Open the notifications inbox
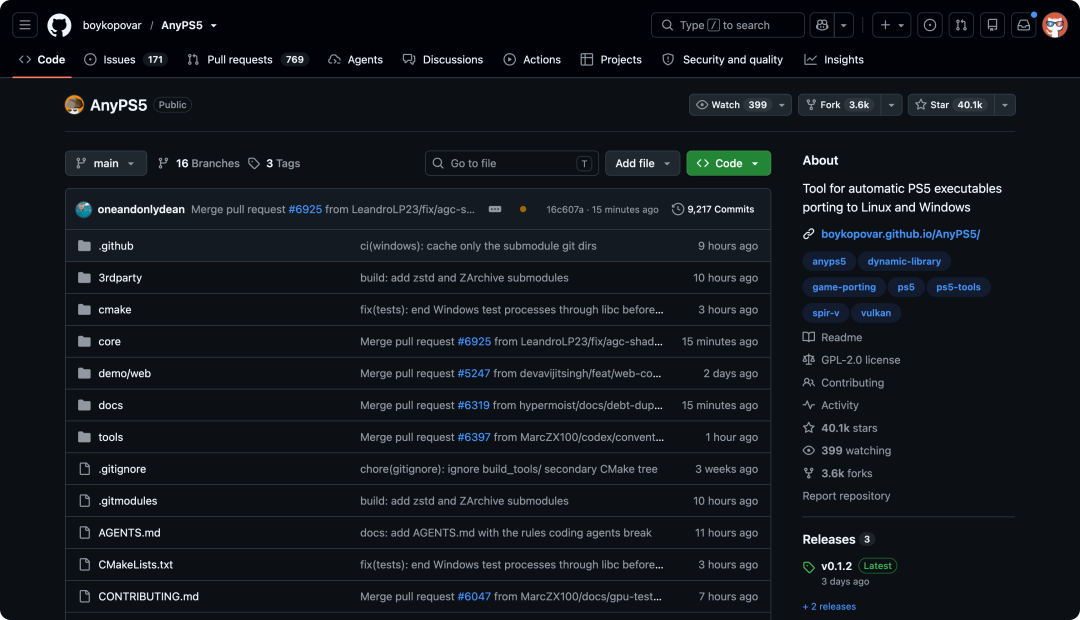 coord(1024,25)
